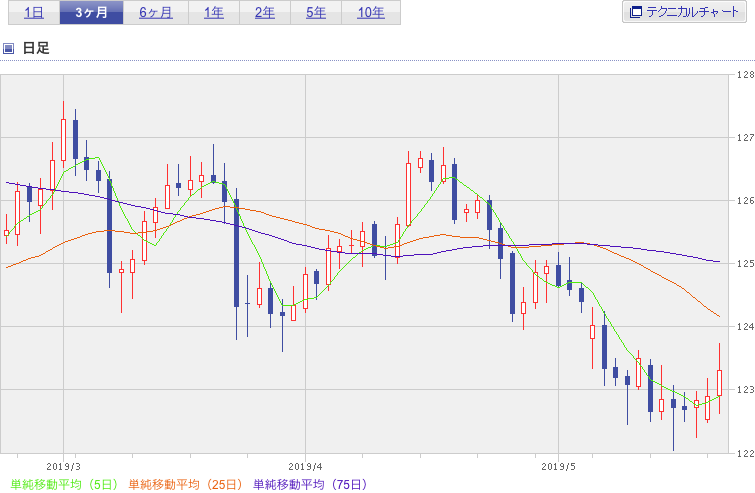This screenshot has height=493, width=755.
Task: Click the 単純移動平均（5日） legend label
Action: click(64, 484)
